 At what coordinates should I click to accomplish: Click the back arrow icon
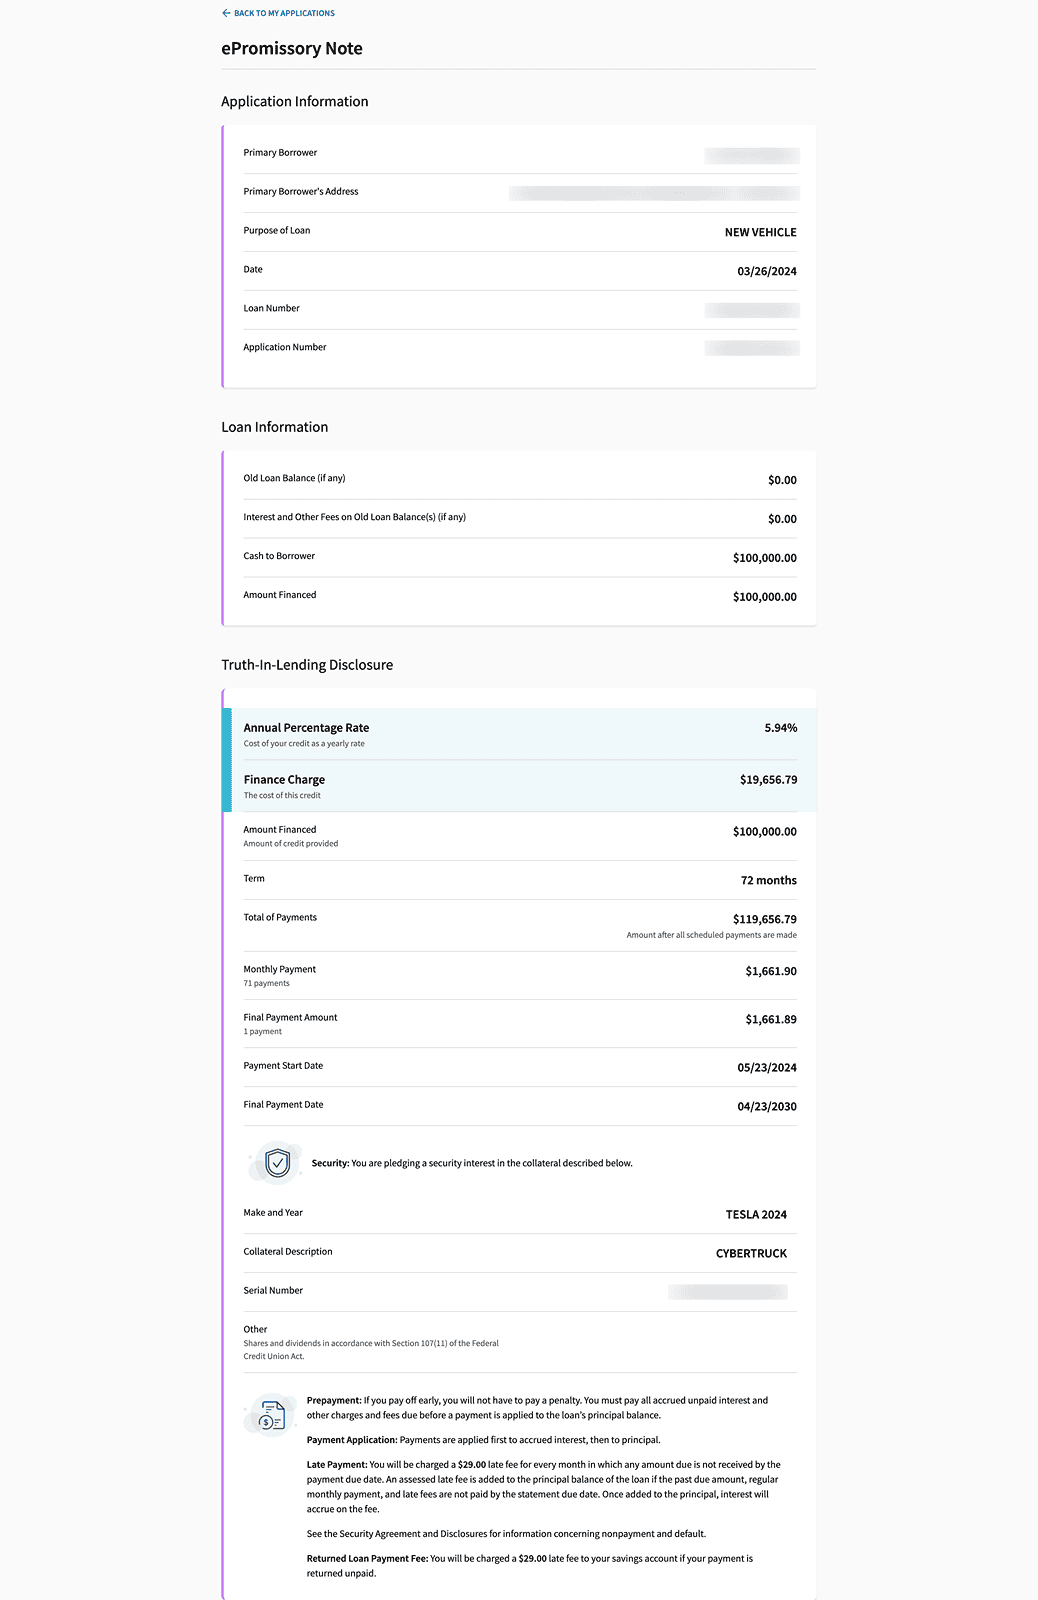(x=226, y=13)
